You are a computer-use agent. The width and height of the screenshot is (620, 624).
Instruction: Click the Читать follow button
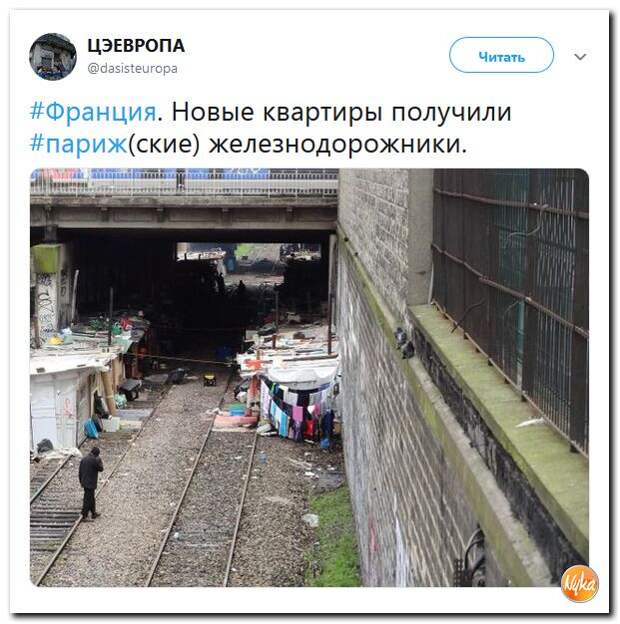point(501,55)
